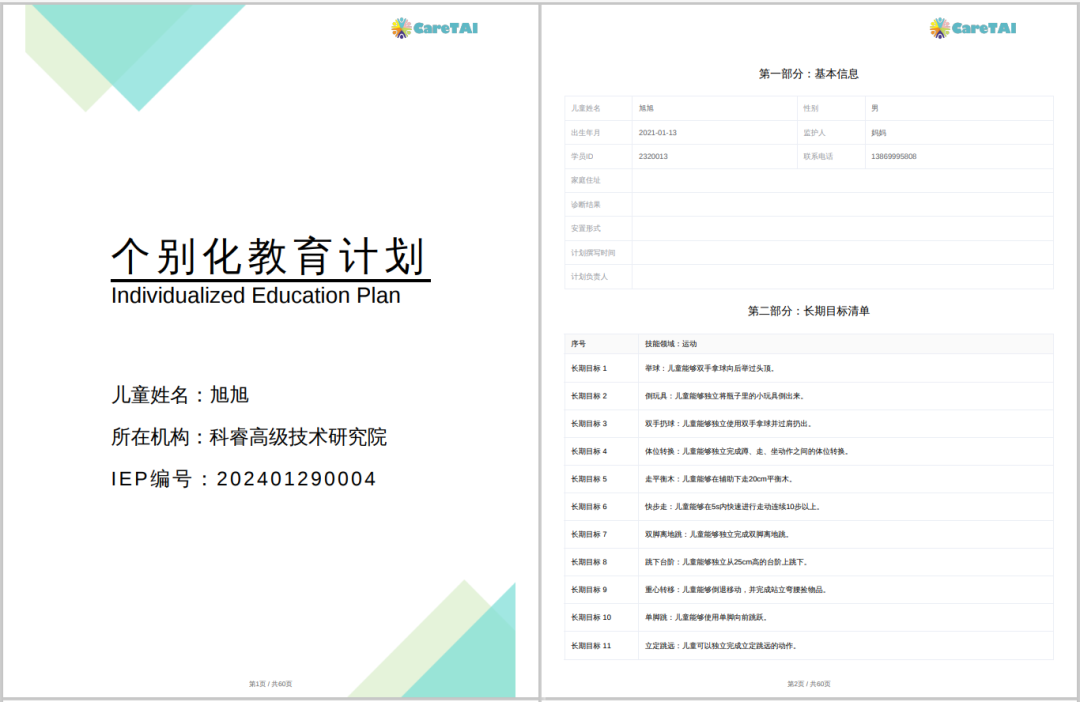Image resolution: width=1080 pixels, height=702 pixels.
Task: Click the empty 诊断结果 field
Action: (x=842, y=205)
